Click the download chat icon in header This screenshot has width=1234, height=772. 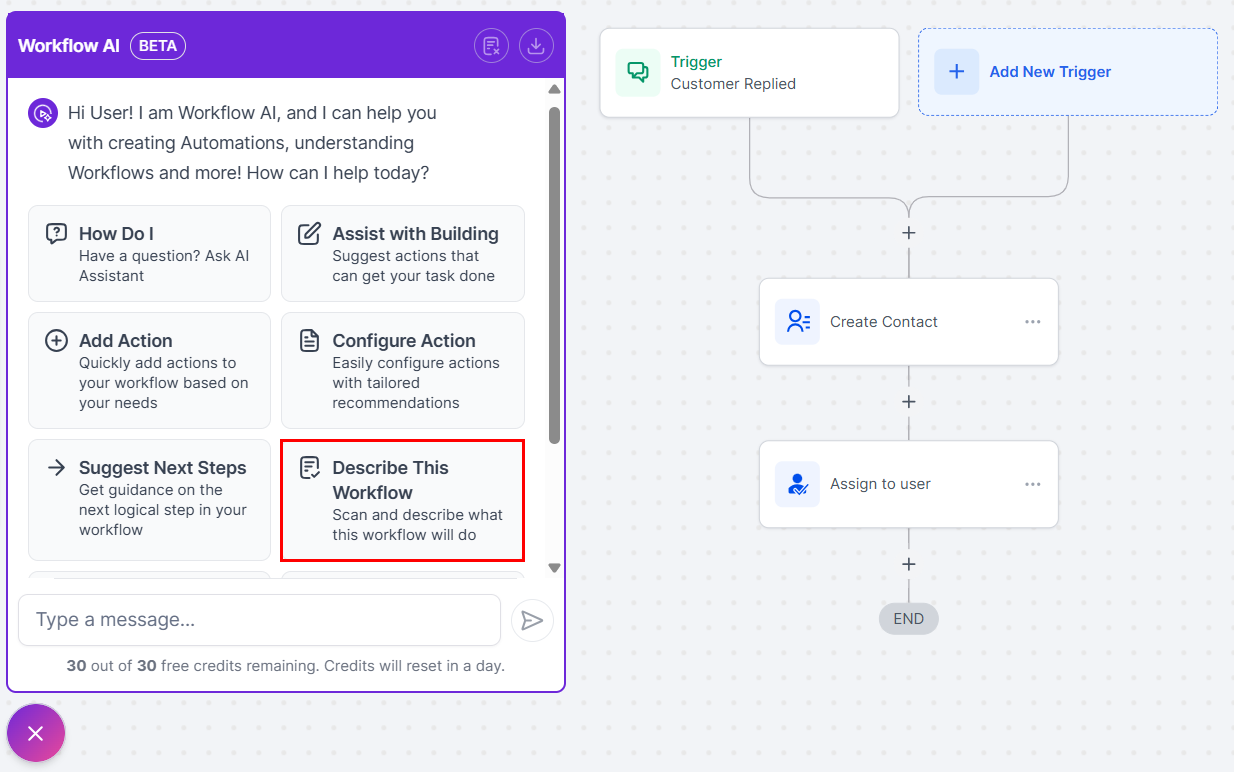click(x=536, y=46)
